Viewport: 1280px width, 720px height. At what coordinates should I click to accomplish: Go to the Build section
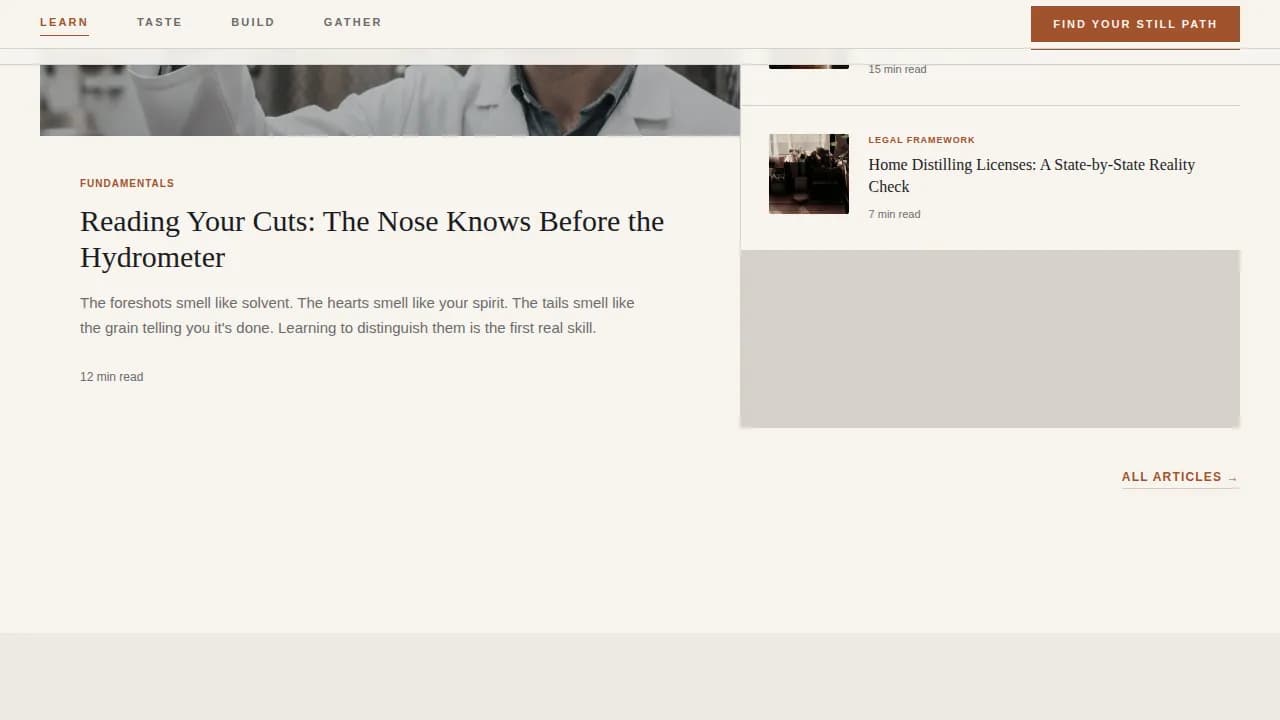pos(253,22)
